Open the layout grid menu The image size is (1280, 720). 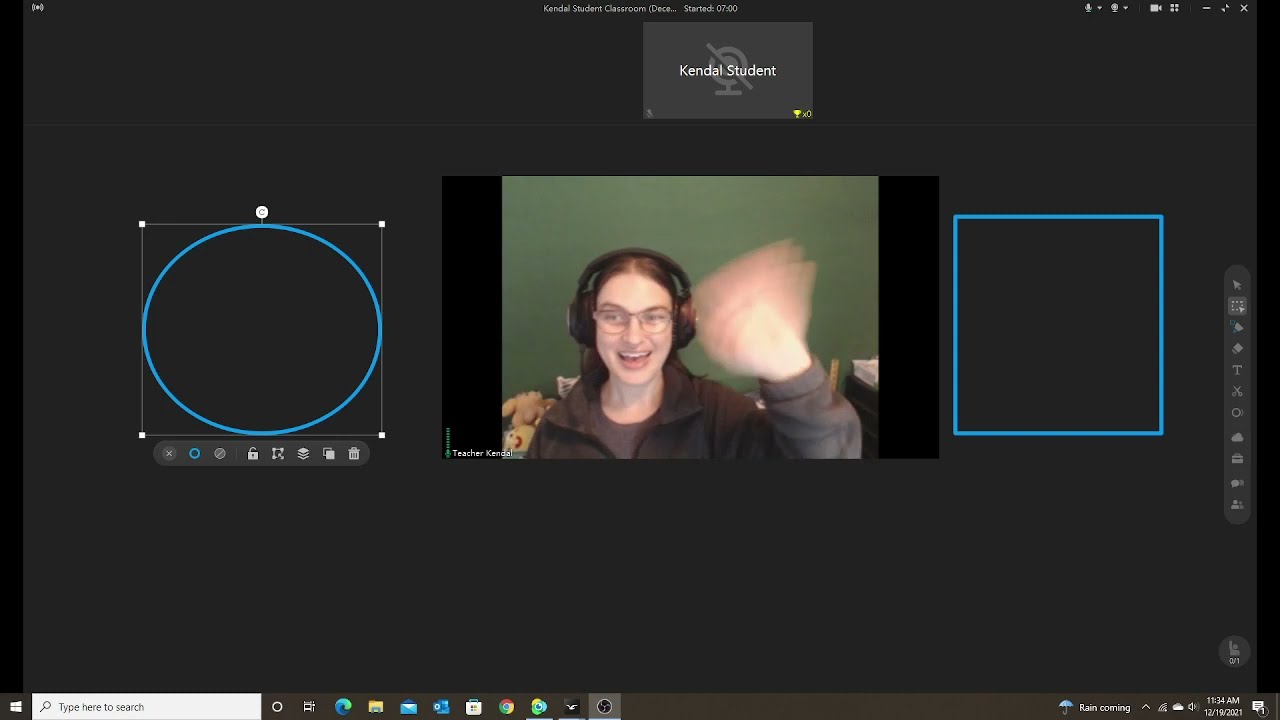pyautogui.click(x=1175, y=8)
